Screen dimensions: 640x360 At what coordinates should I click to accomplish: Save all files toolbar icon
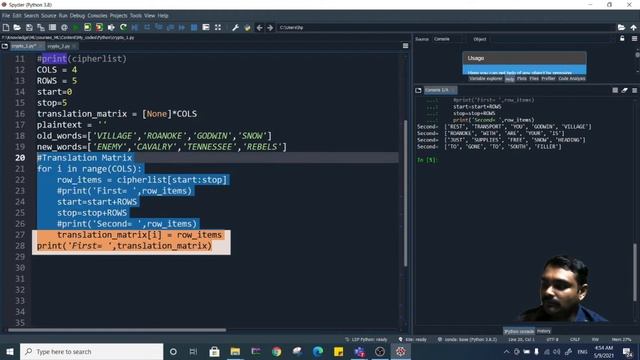click(x=41, y=27)
